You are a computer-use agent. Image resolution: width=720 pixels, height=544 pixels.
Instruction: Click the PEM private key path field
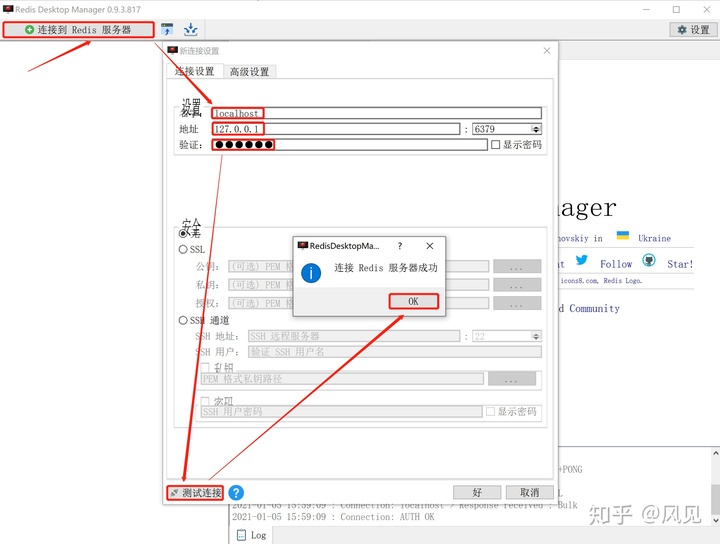[343, 379]
